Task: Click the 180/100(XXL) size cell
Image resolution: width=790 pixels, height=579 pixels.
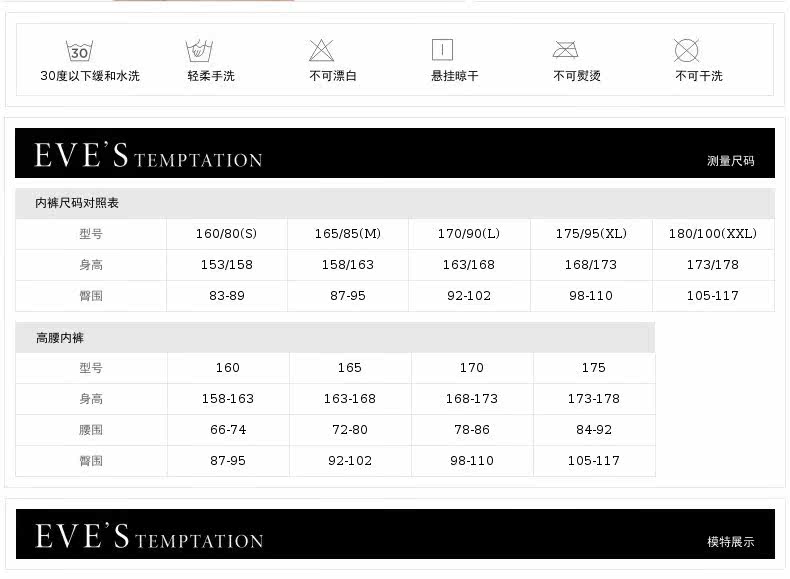Action: coord(713,234)
